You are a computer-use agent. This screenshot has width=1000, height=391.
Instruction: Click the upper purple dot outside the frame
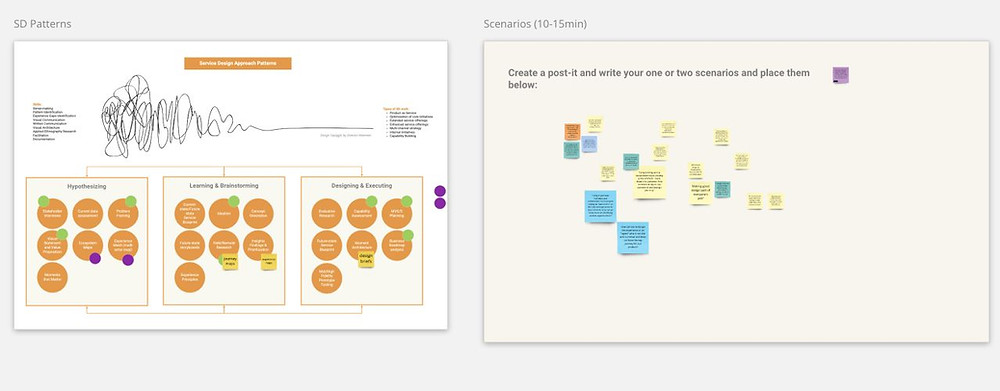[x=440, y=191]
